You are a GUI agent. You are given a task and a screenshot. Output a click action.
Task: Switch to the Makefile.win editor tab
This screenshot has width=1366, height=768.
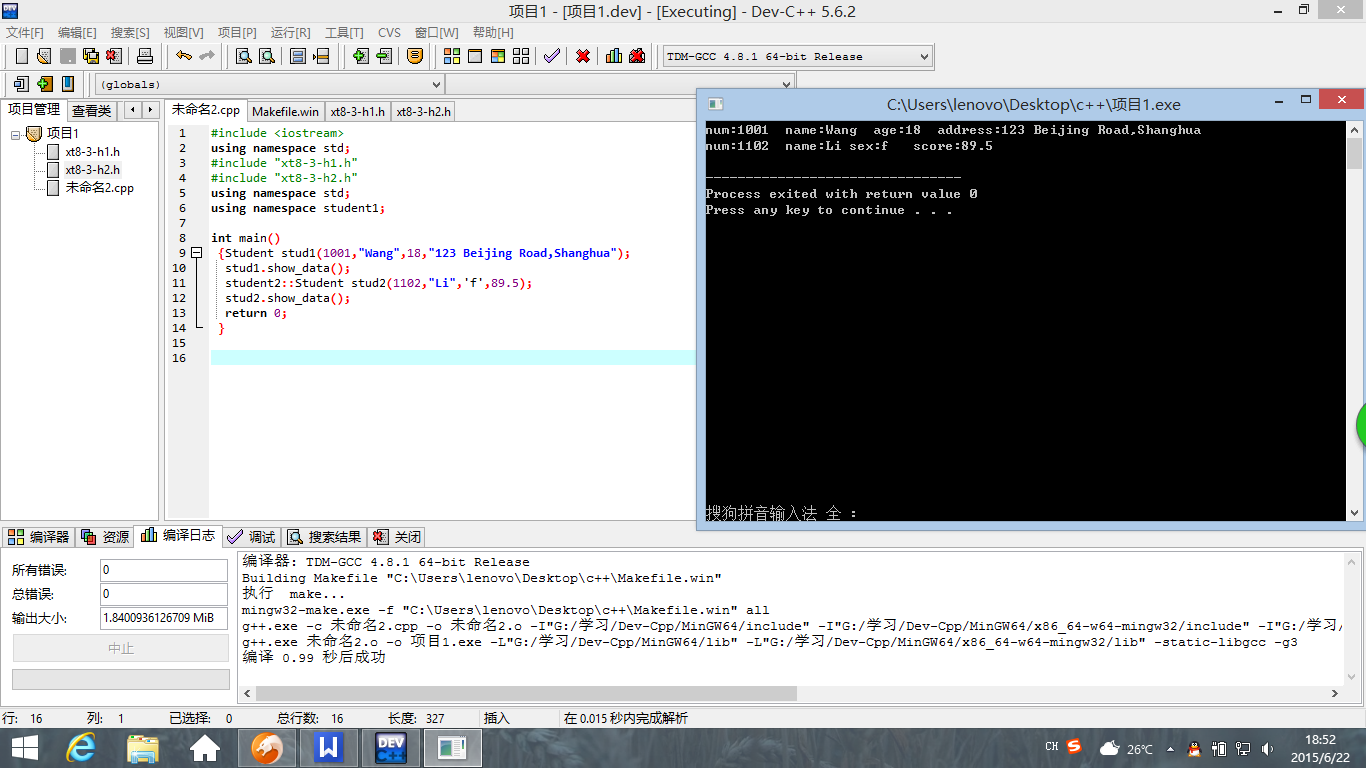286,112
